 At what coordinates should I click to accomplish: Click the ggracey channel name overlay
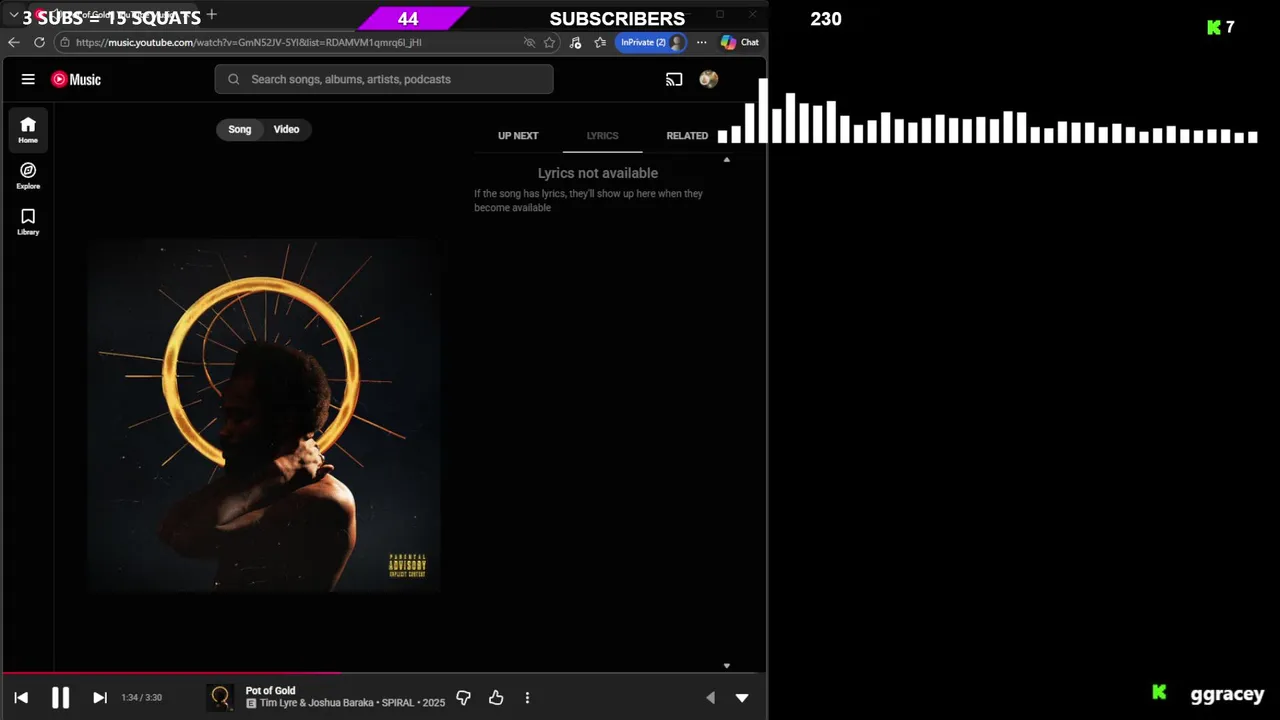tap(1227, 694)
